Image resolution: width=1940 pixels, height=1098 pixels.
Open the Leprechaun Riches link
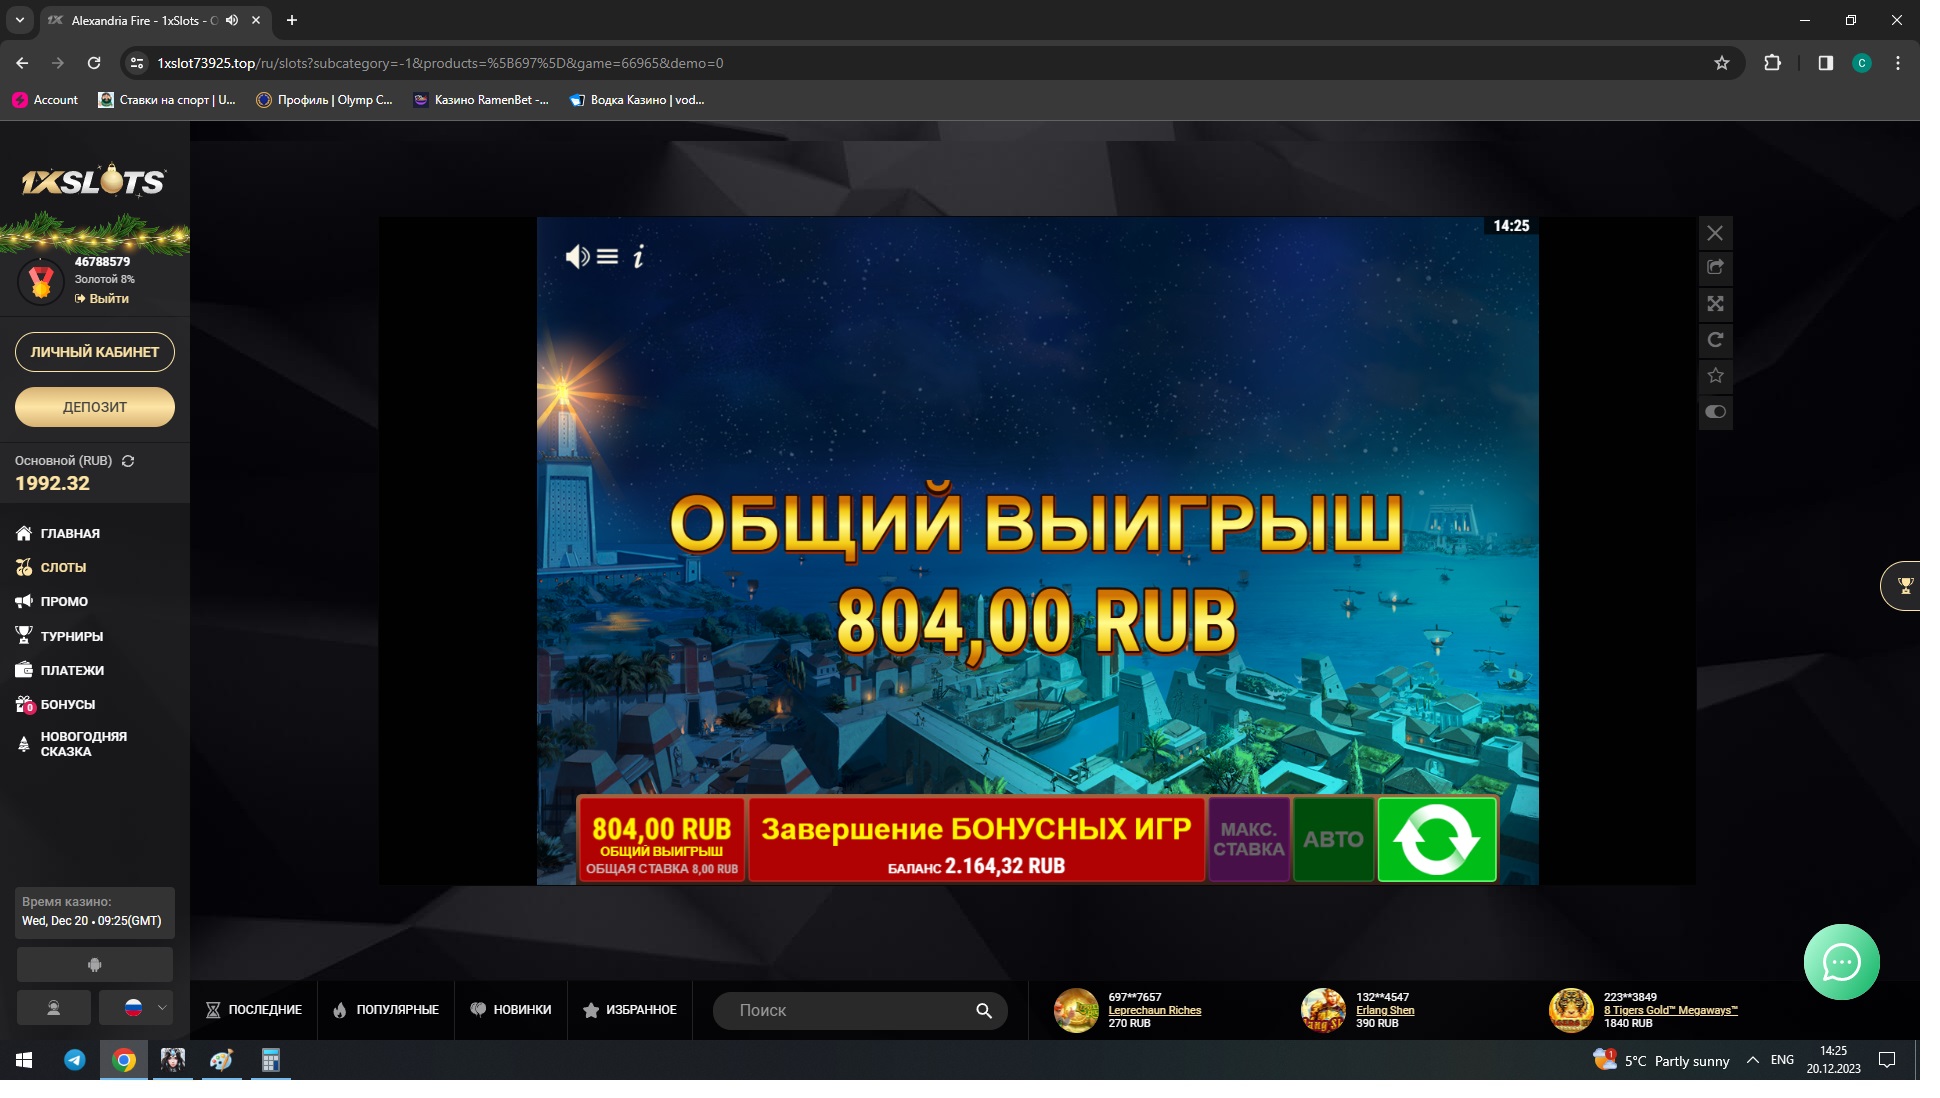click(x=1154, y=1010)
